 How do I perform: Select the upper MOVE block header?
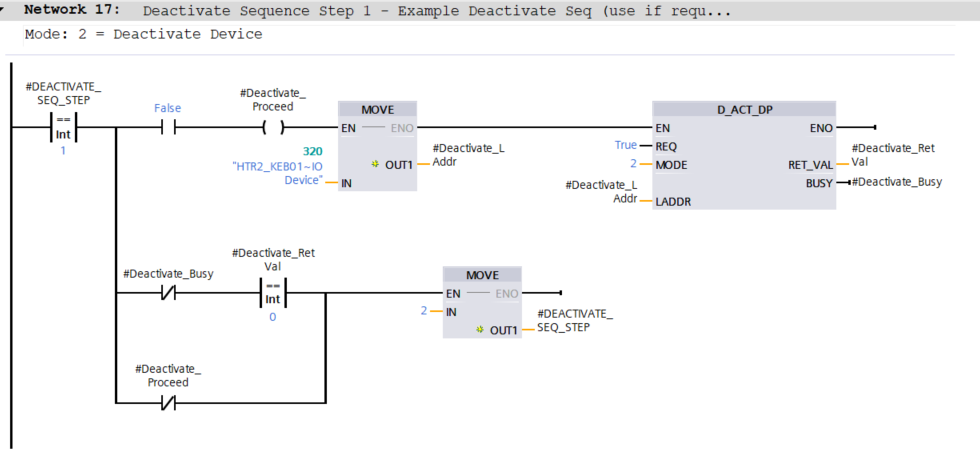(378, 109)
